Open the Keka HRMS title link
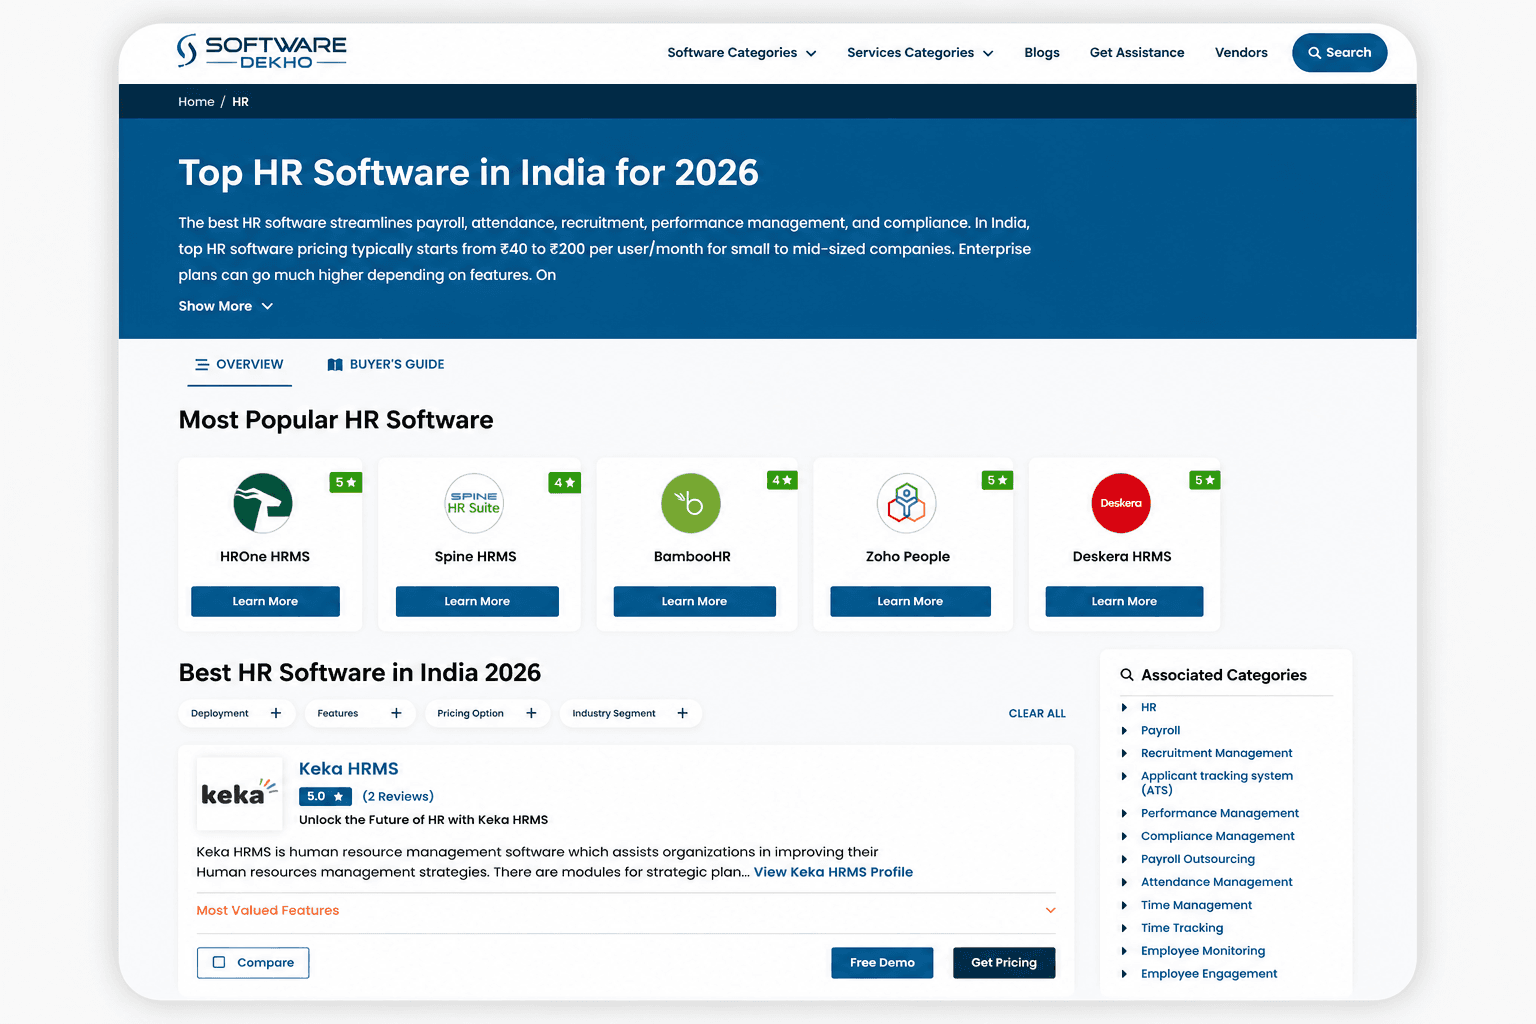Viewport: 1536px width, 1024px height. (349, 768)
